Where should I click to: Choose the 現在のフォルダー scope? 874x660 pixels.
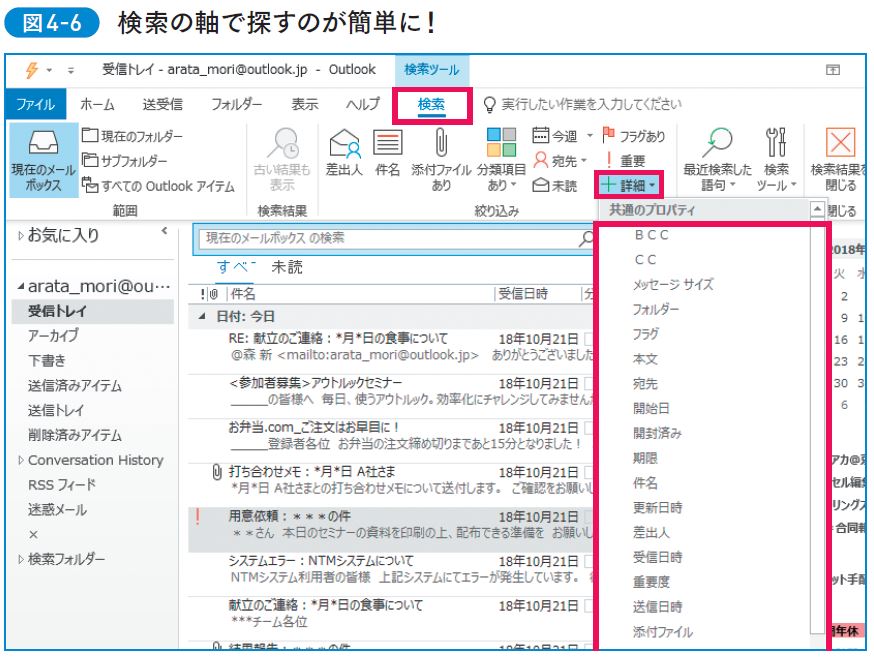click(133, 135)
